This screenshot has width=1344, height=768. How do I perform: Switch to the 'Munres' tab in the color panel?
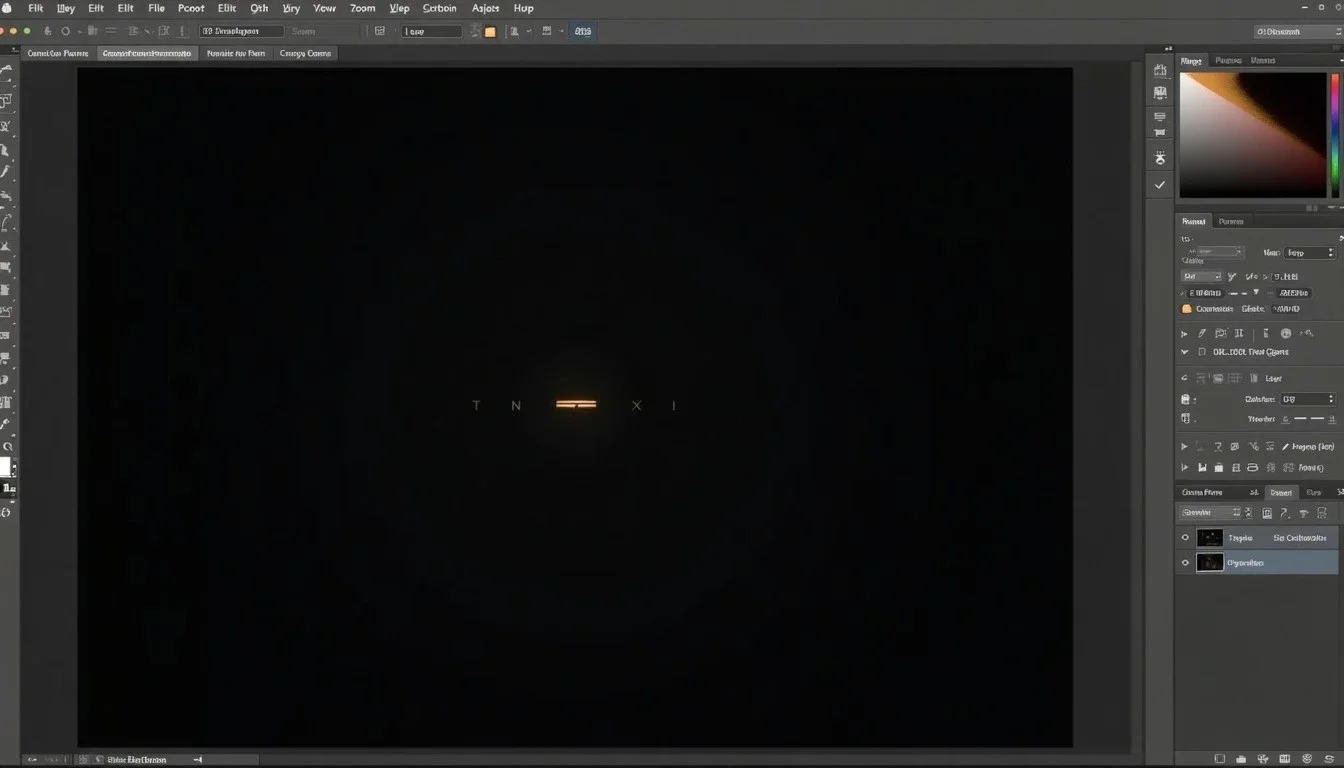1263,60
